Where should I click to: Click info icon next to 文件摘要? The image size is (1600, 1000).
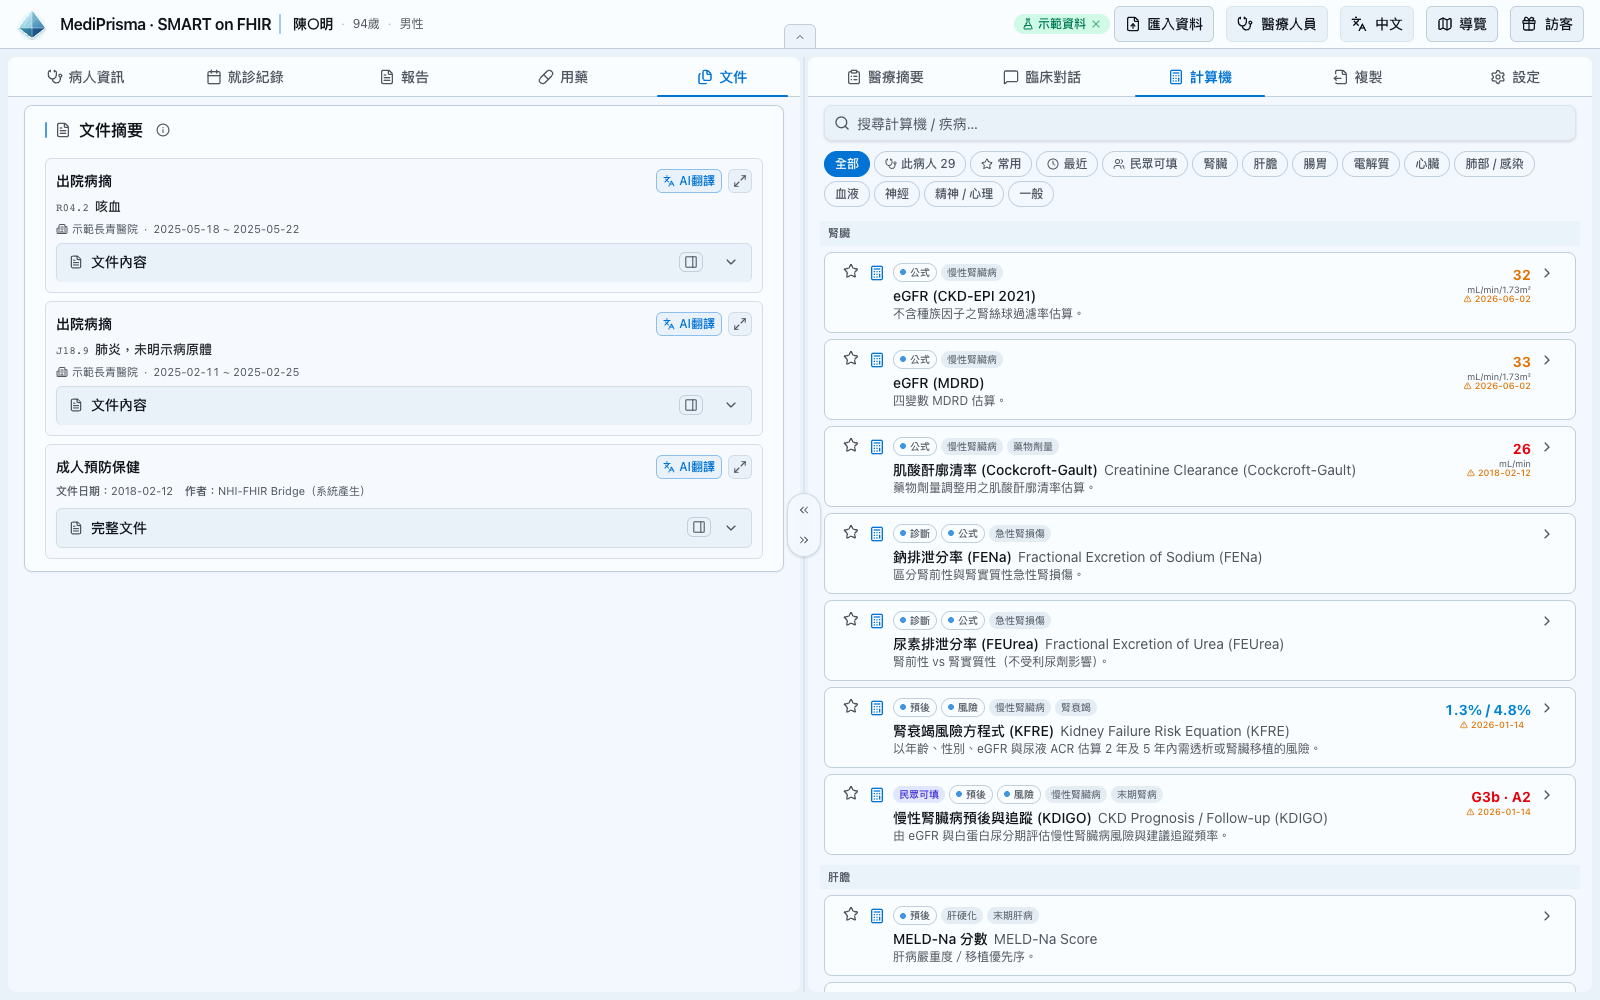tap(163, 130)
